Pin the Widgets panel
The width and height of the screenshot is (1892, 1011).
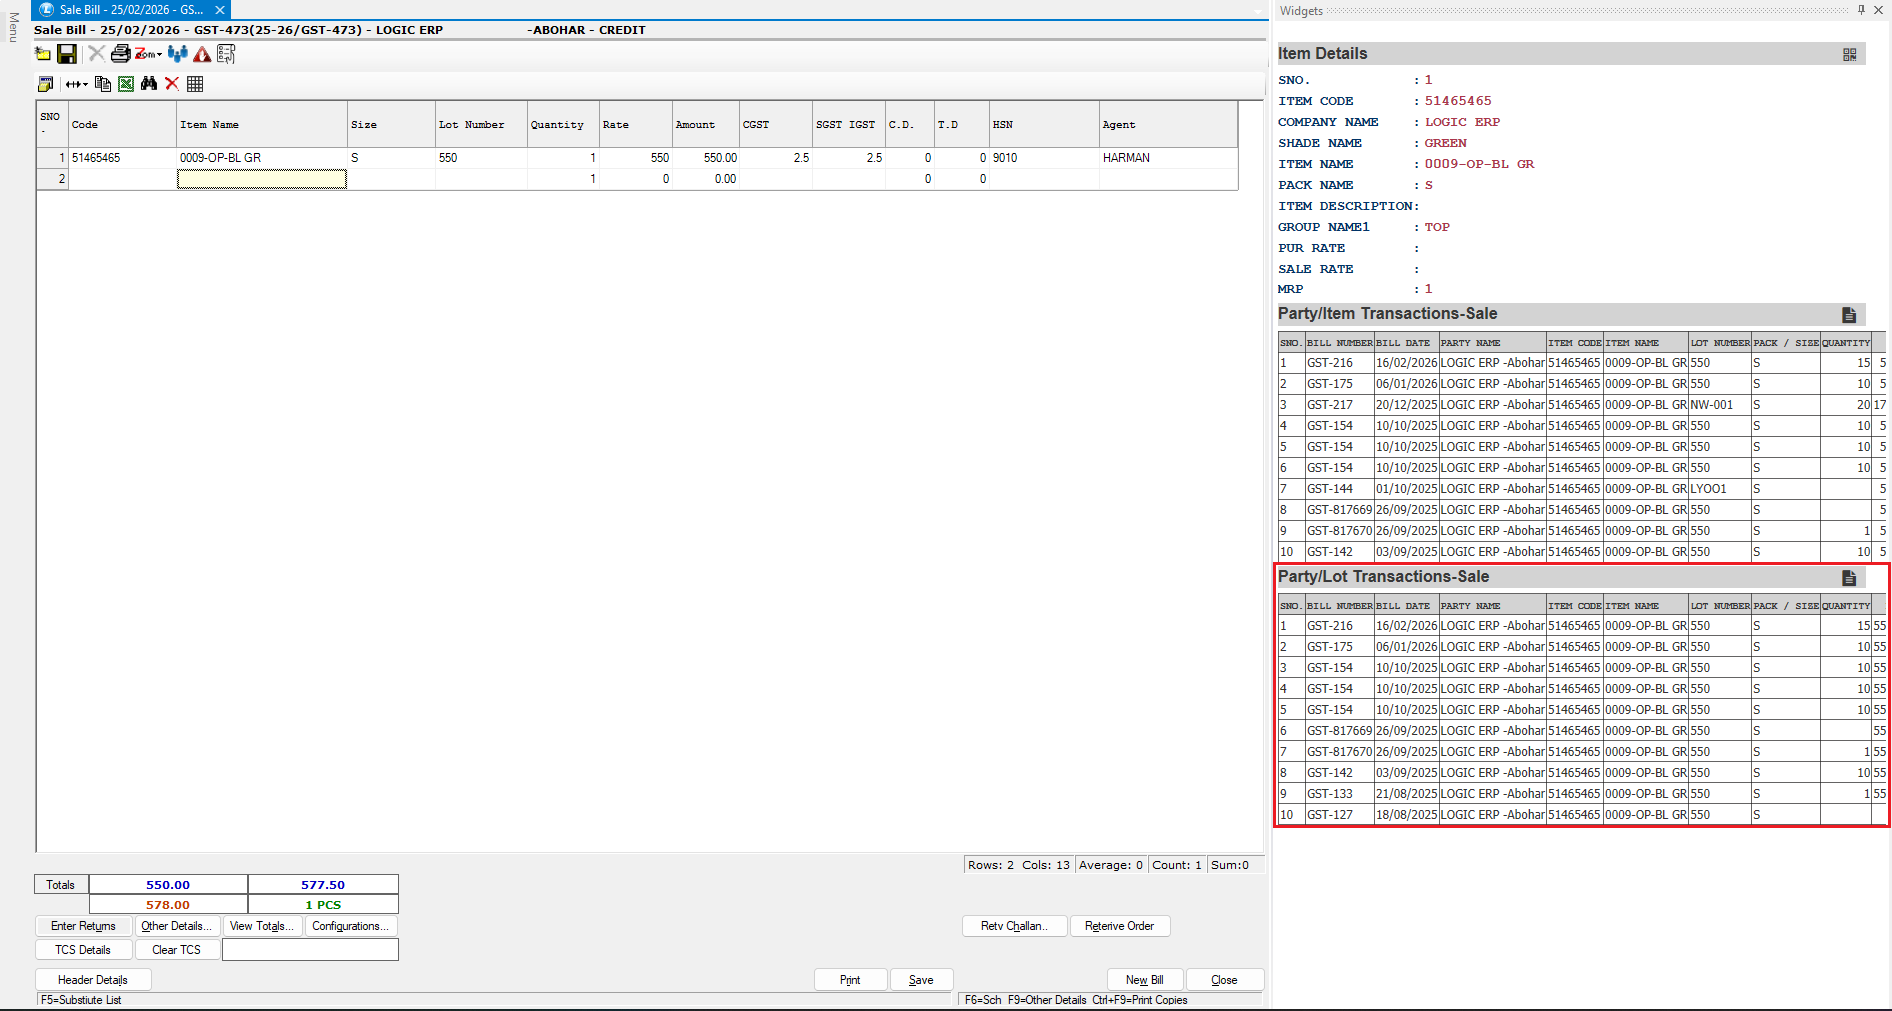pyautogui.click(x=1861, y=10)
